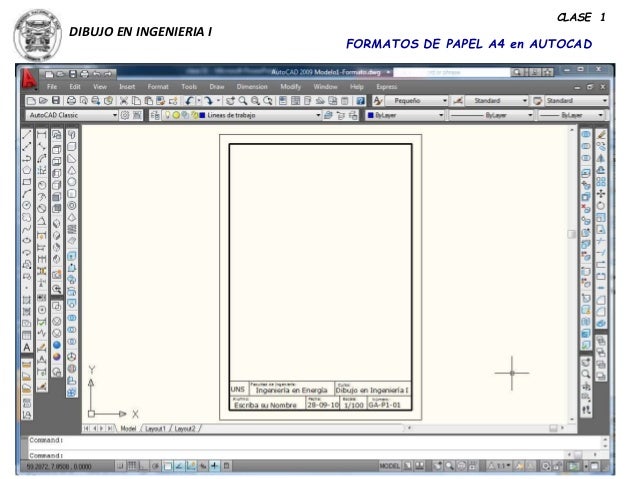The width and height of the screenshot is (638, 479).
Task: Open the AutoCAD Classic workspace dropdown
Action: tap(72, 116)
